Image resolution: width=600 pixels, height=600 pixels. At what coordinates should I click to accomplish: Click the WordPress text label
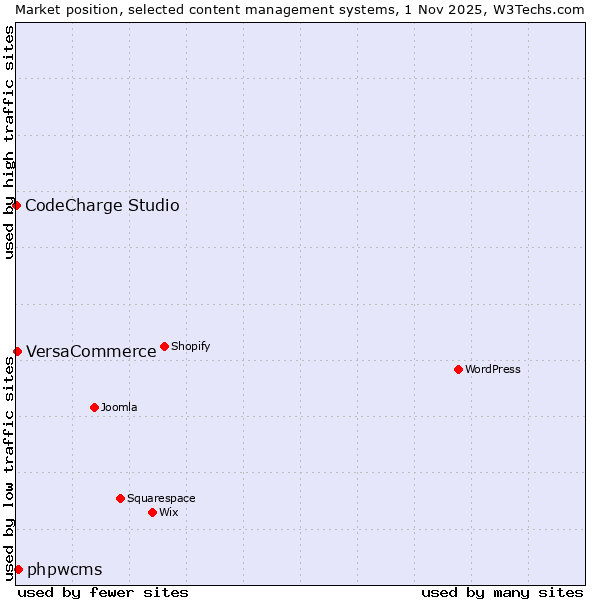[x=492, y=369]
